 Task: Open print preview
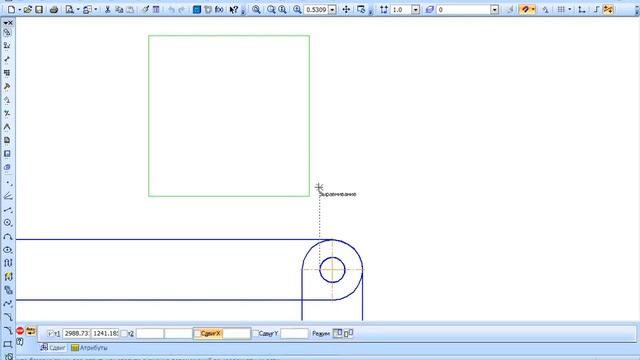click(69, 9)
